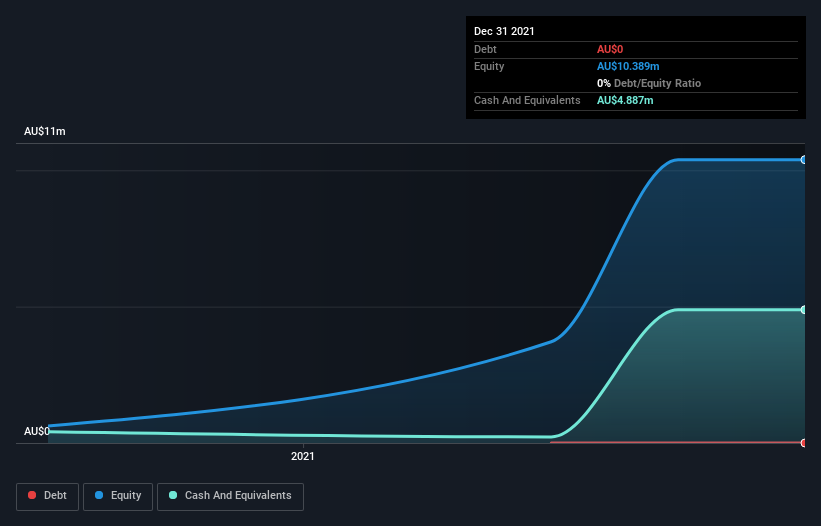Select the Equity endpoint marker on chart

point(804,160)
